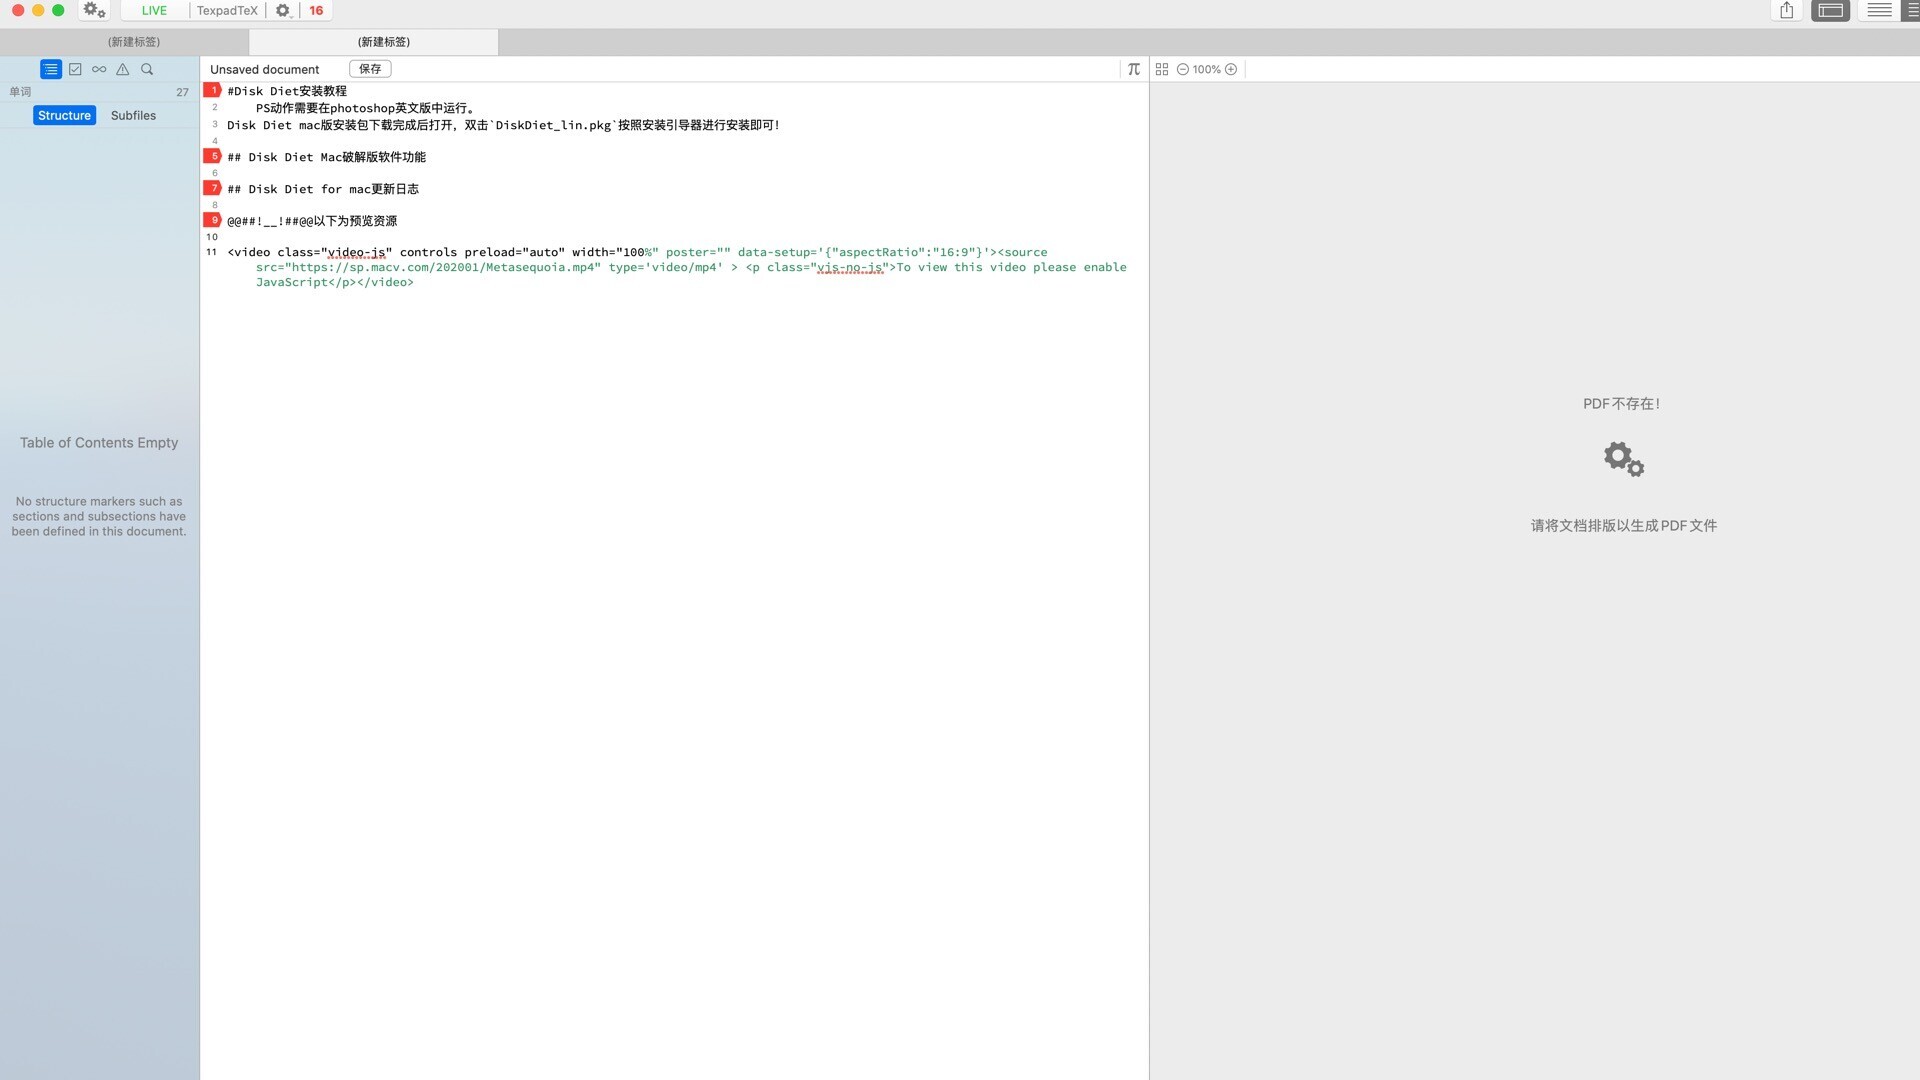The image size is (1920, 1080).
Task: Click the 100% zoom level value
Action: click(1206, 69)
